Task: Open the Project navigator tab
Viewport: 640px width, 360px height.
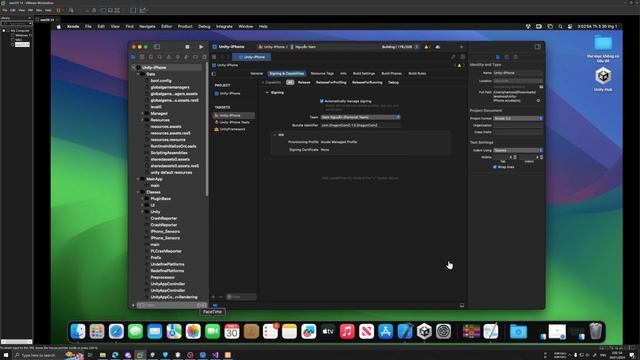Action: (x=133, y=57)
